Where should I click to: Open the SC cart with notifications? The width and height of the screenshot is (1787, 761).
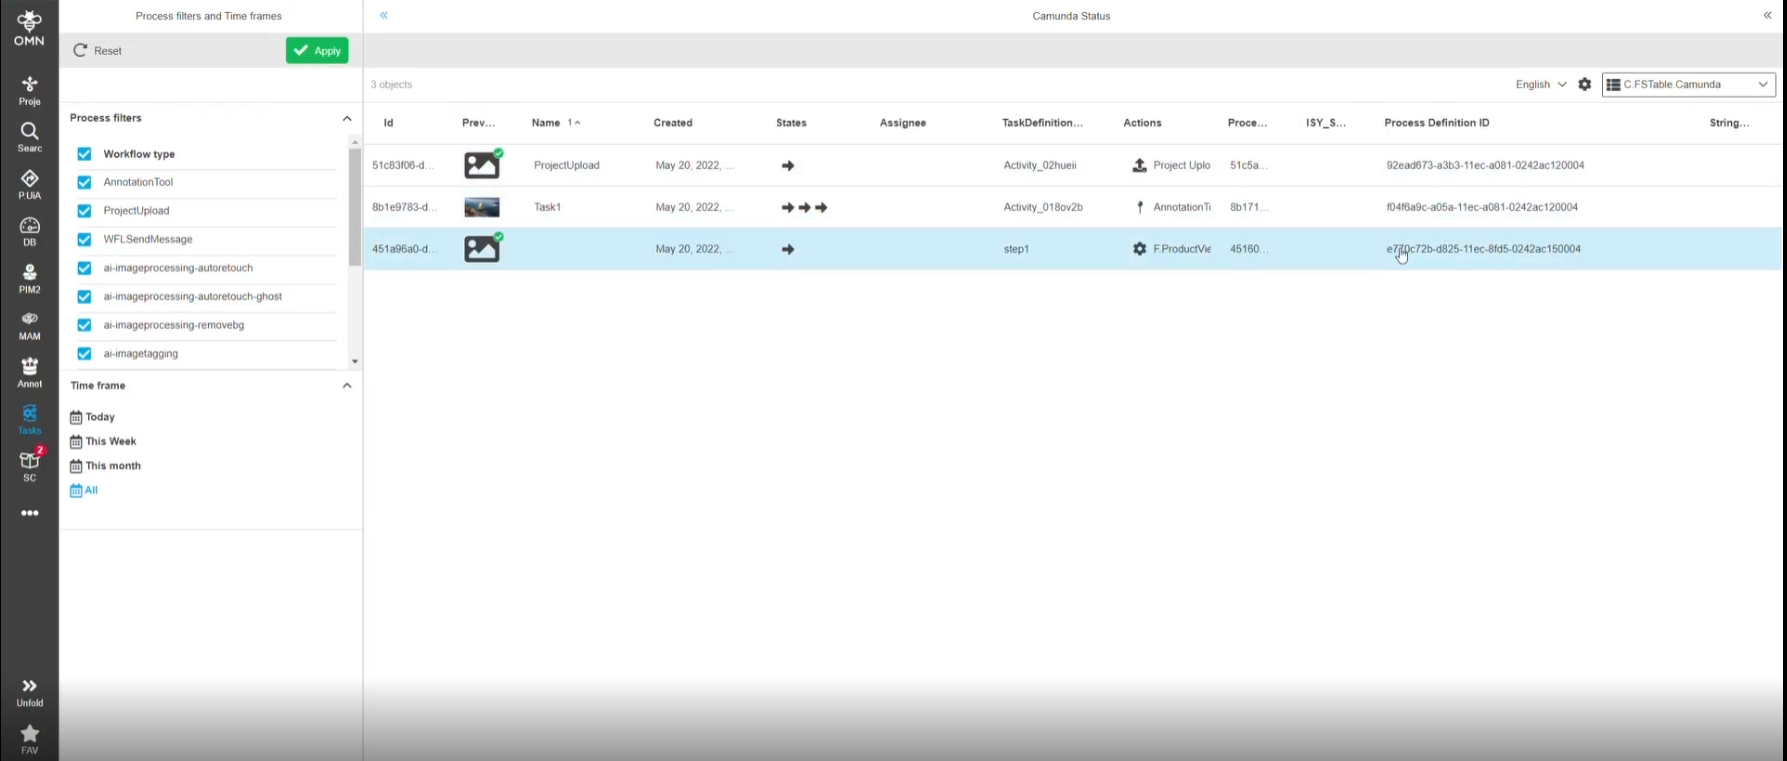point(30,465)
